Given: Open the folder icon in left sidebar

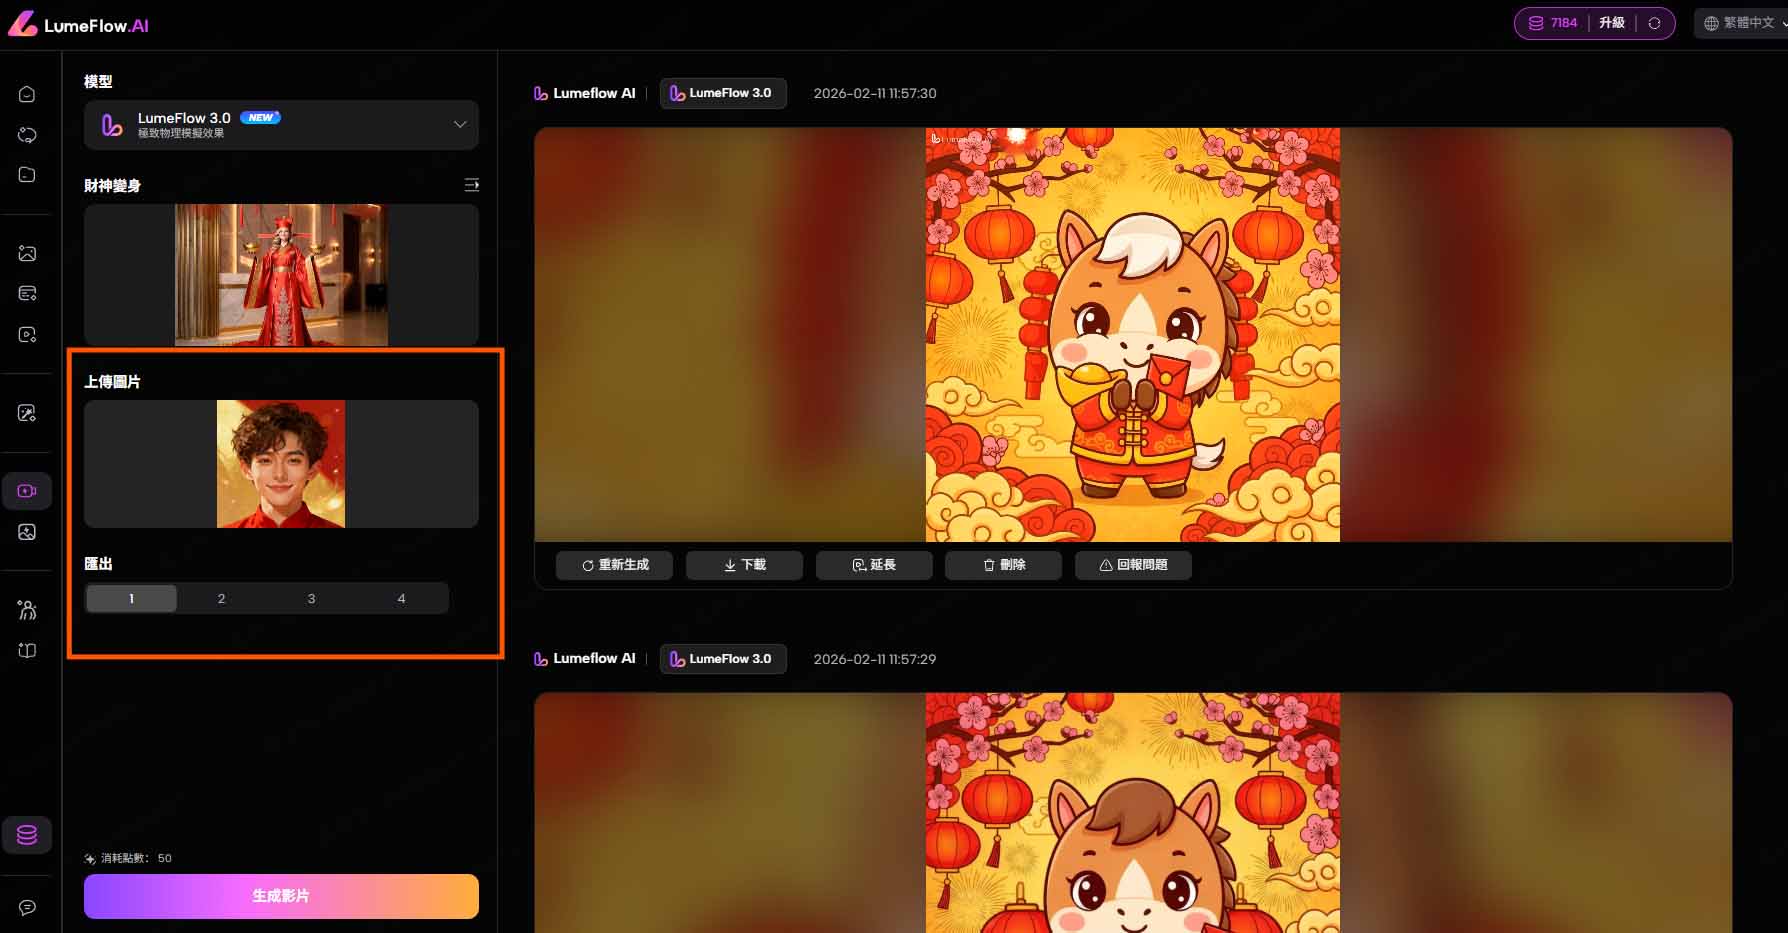Looking at the screenshot, I should click(27, 175).
